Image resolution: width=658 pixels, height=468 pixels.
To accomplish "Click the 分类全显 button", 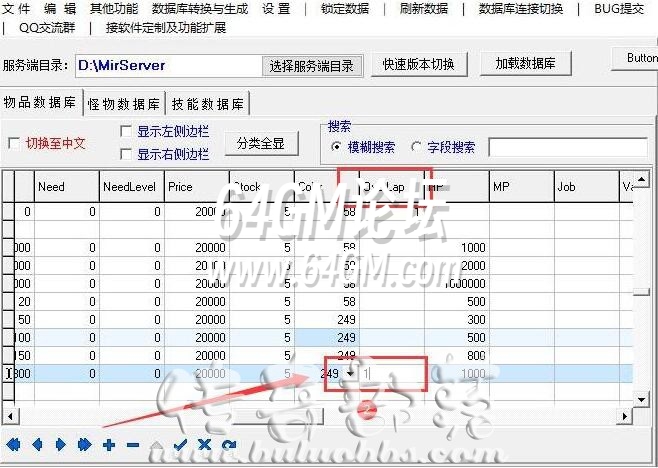I will coord(261,144).
